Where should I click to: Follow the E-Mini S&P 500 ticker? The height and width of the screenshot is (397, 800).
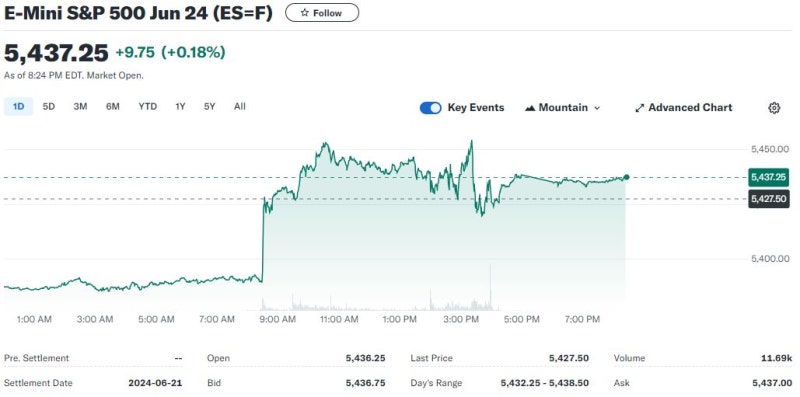[x=322, y=13]
